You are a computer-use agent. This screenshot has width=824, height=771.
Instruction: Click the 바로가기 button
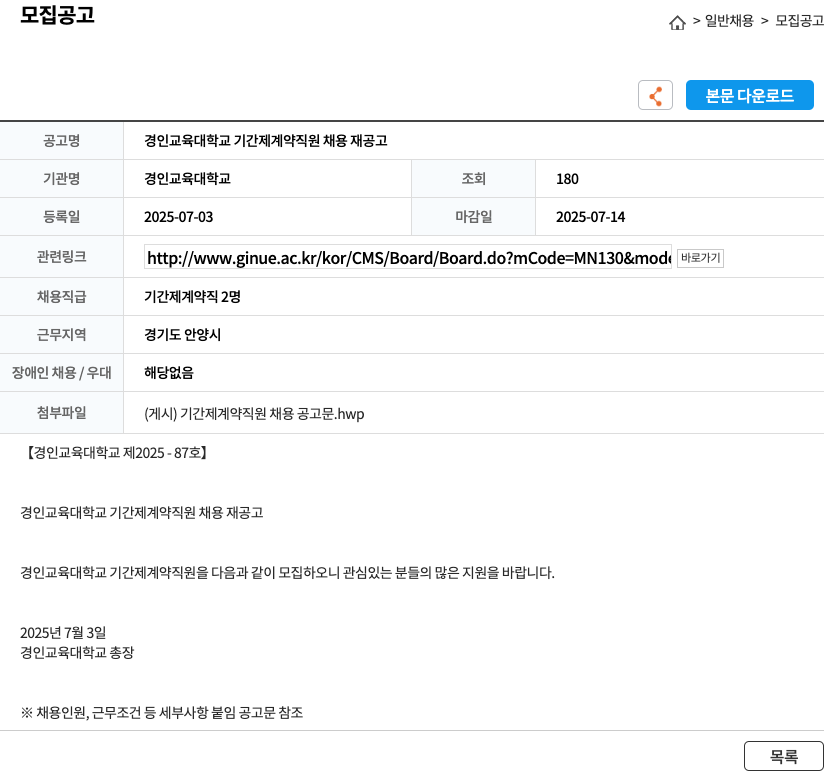pos(700,258)
